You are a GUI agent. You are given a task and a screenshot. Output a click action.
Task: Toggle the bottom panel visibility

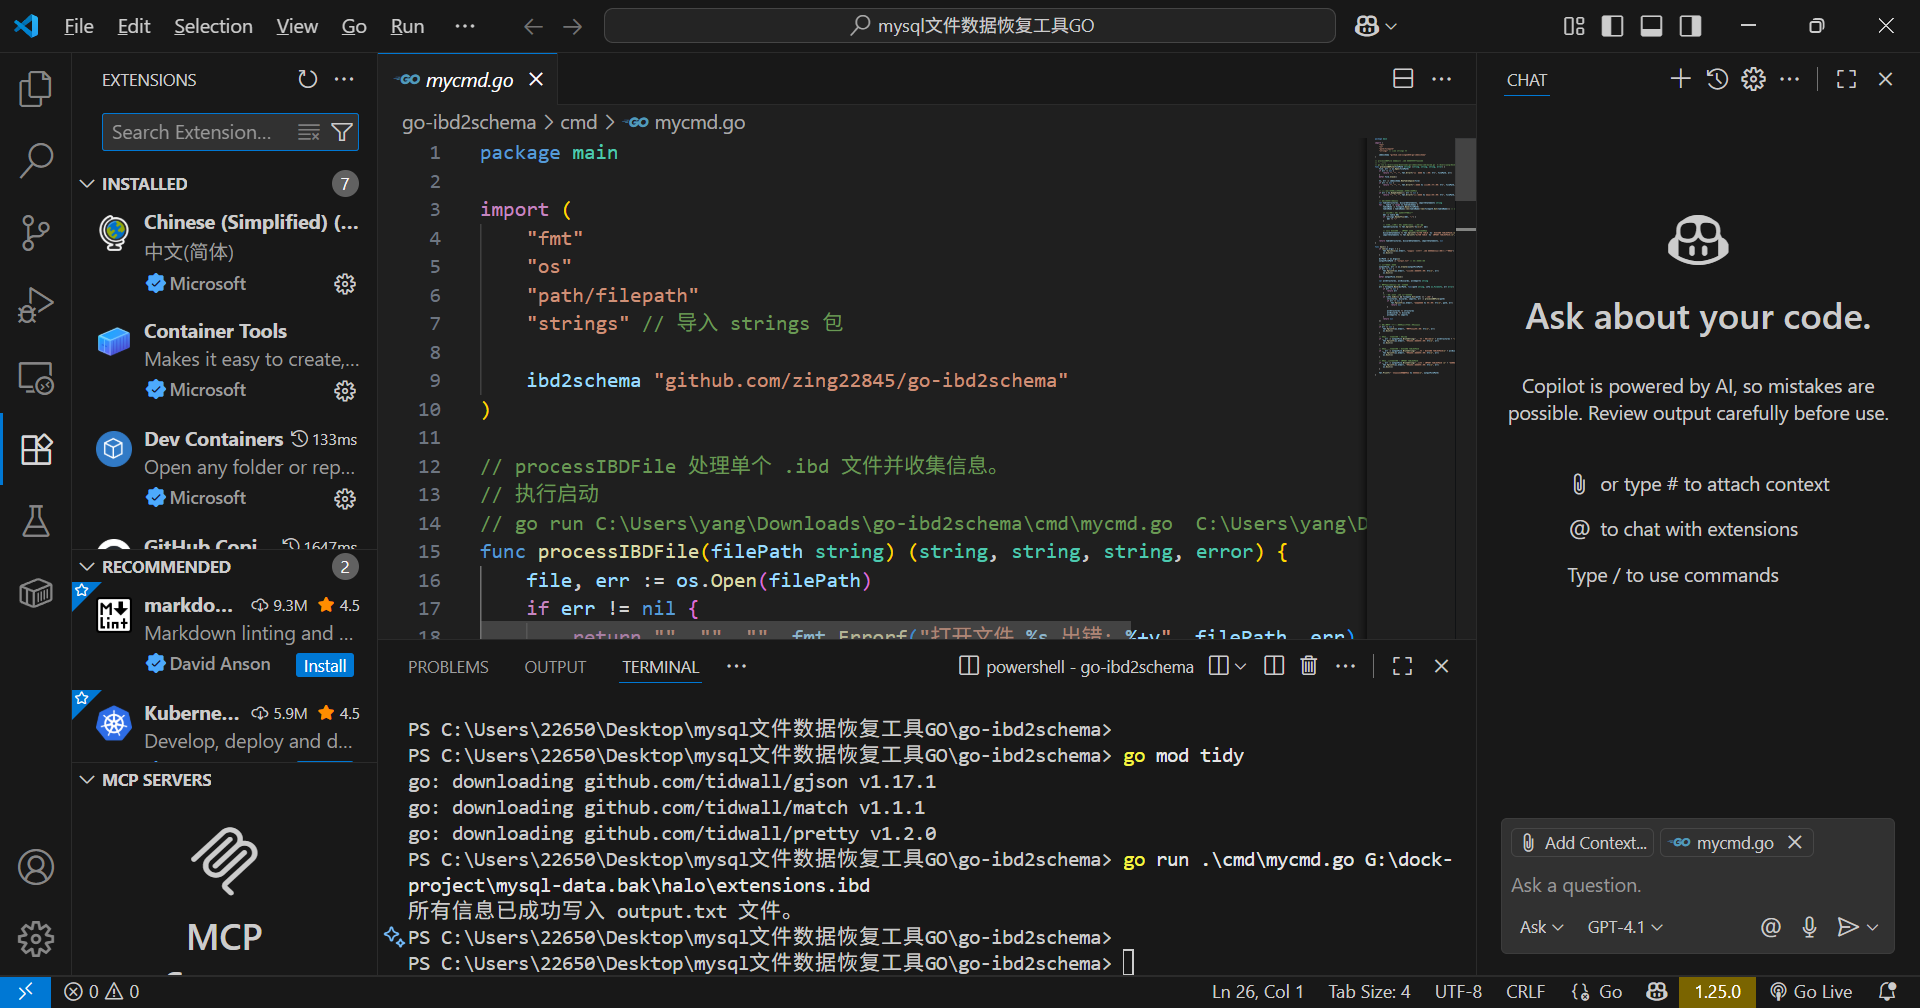pyautogui.click(x=1651, y=26)
